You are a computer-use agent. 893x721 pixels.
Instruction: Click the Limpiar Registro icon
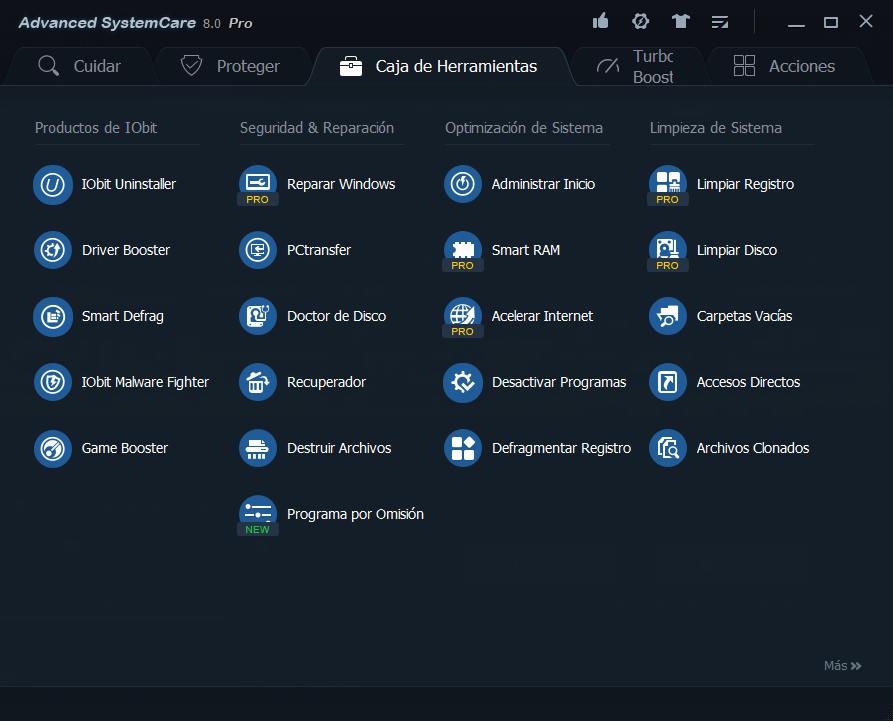pos(668,185)
